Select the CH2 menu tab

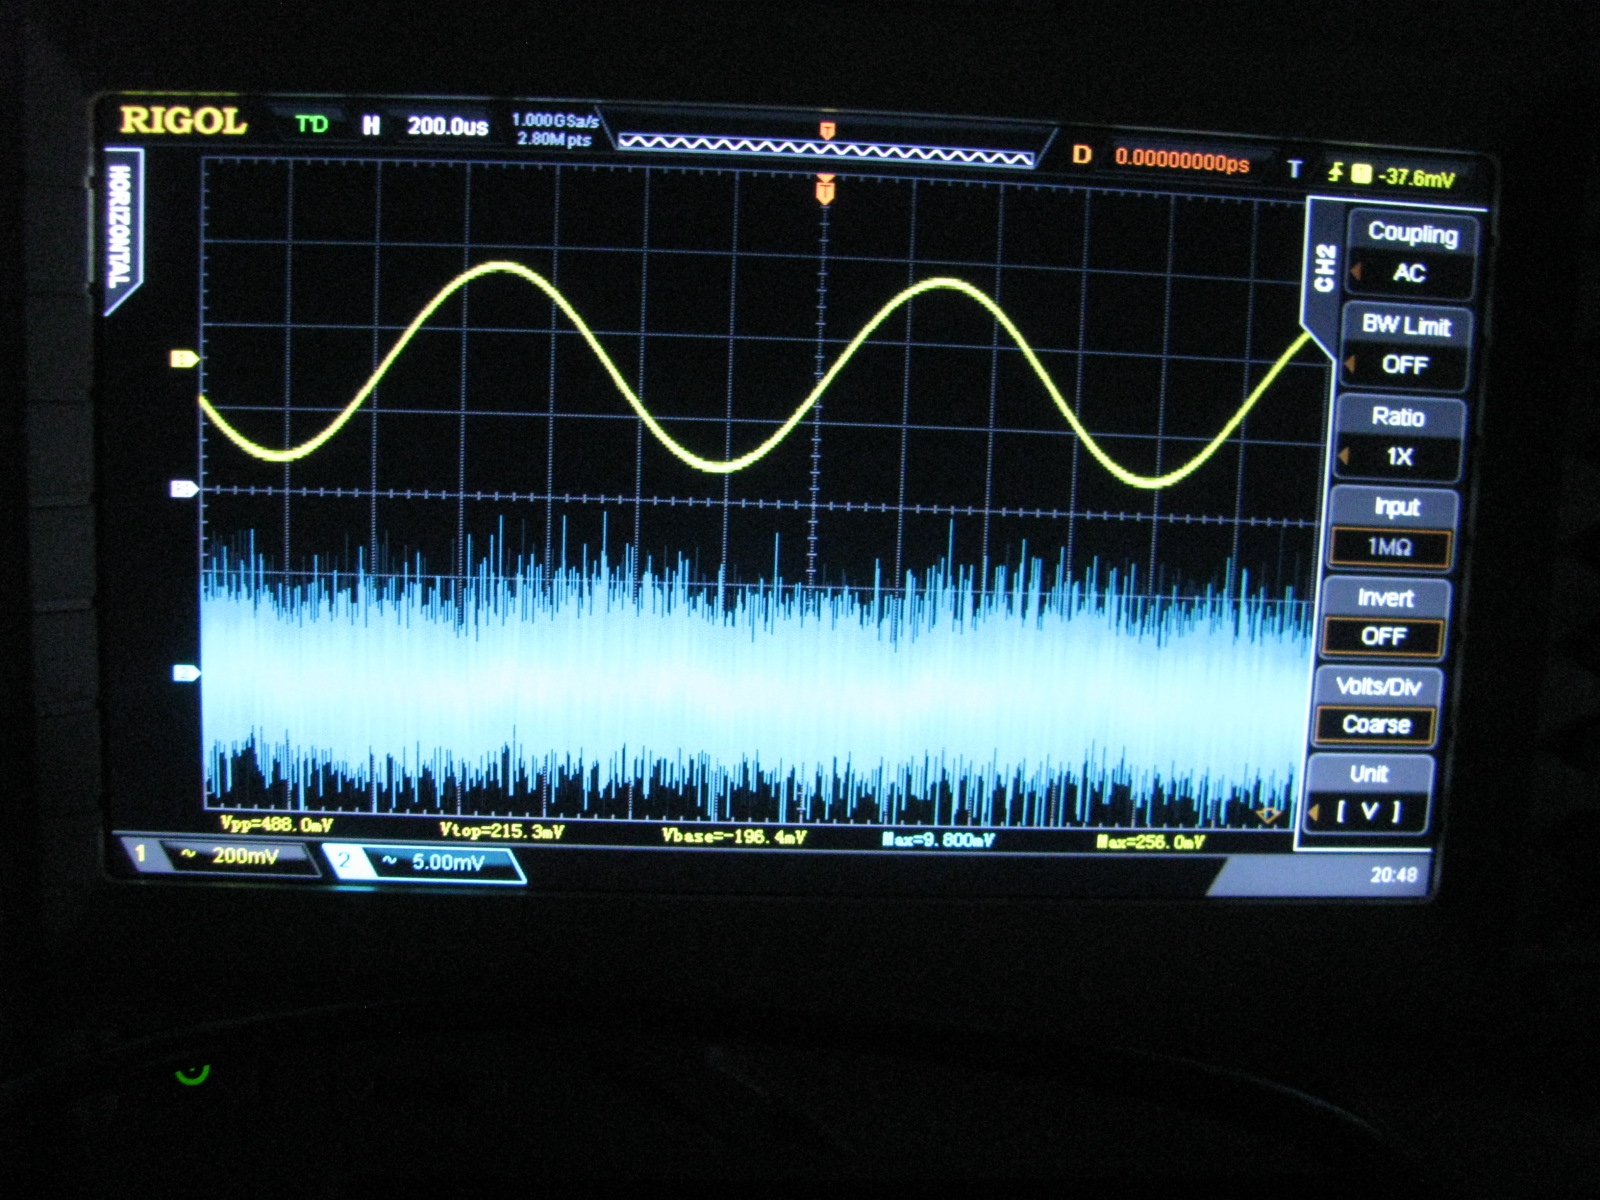click(1324, 268)
